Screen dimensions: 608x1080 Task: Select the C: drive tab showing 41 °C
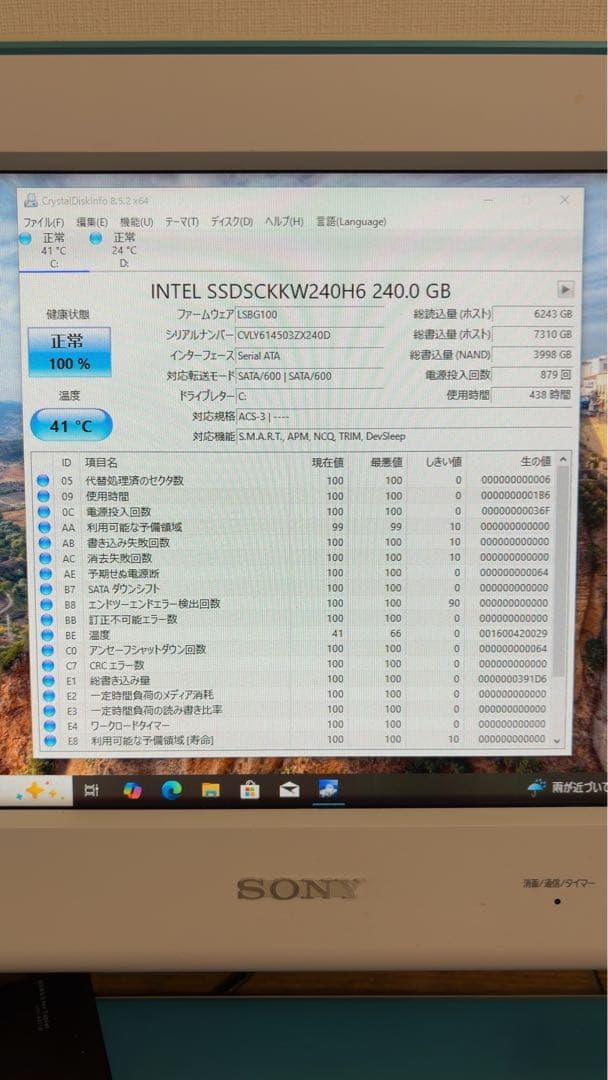(53, 251)
